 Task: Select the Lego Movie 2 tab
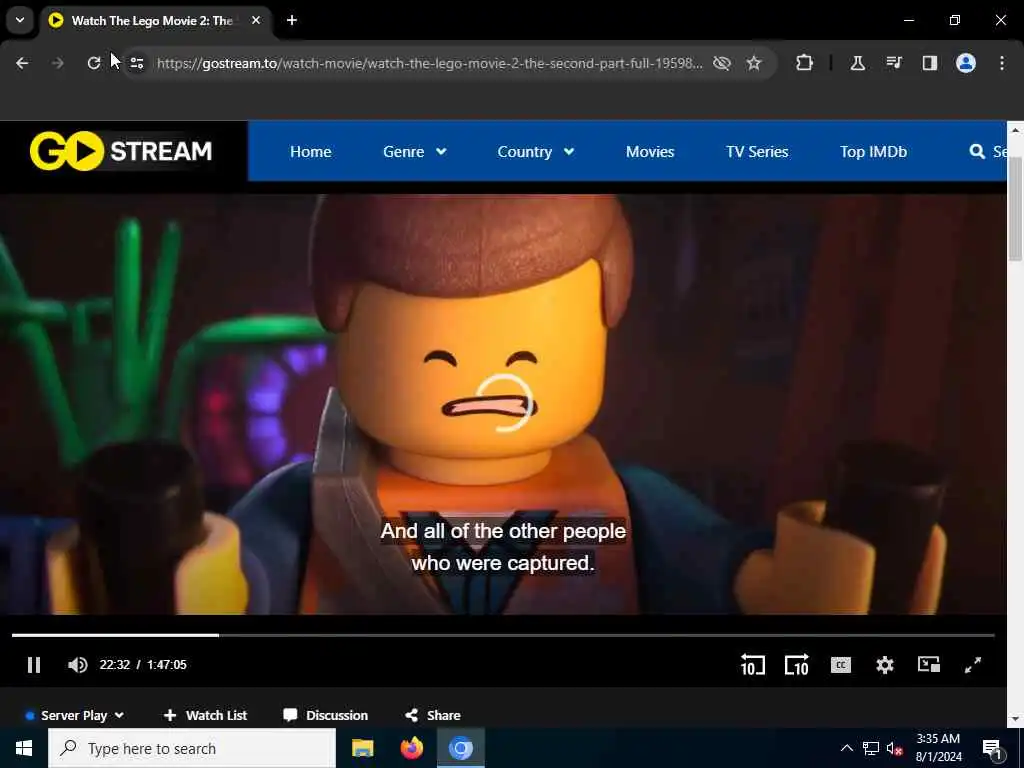(x=152, y=21)
